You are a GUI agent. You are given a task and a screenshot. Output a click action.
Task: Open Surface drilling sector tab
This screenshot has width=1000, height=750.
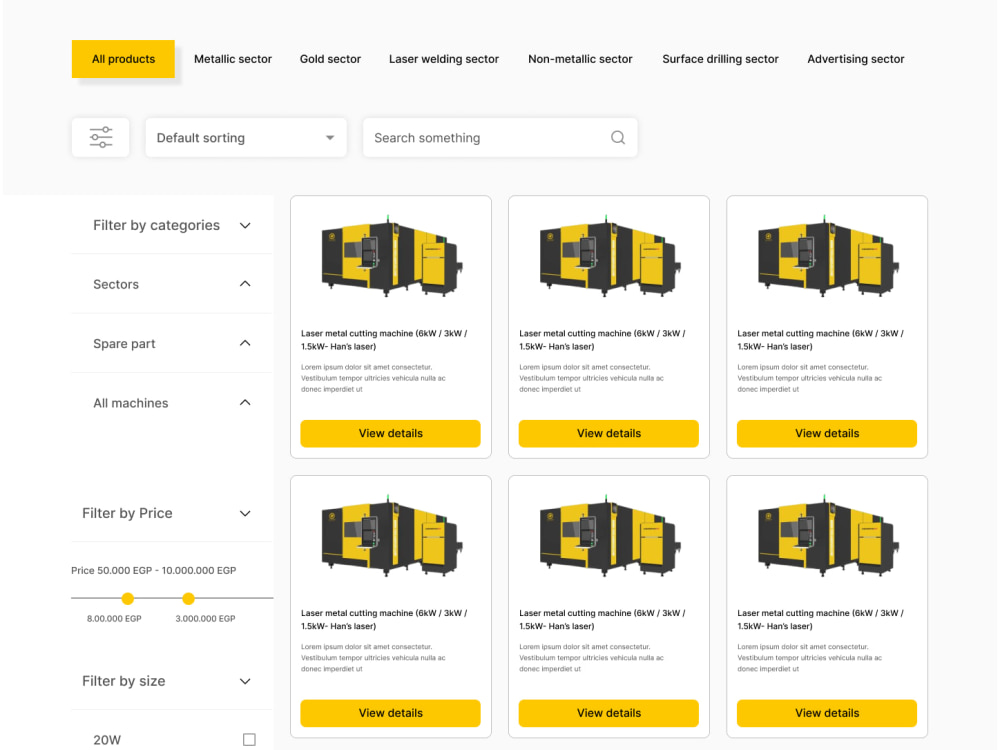(x=720, y=59)
